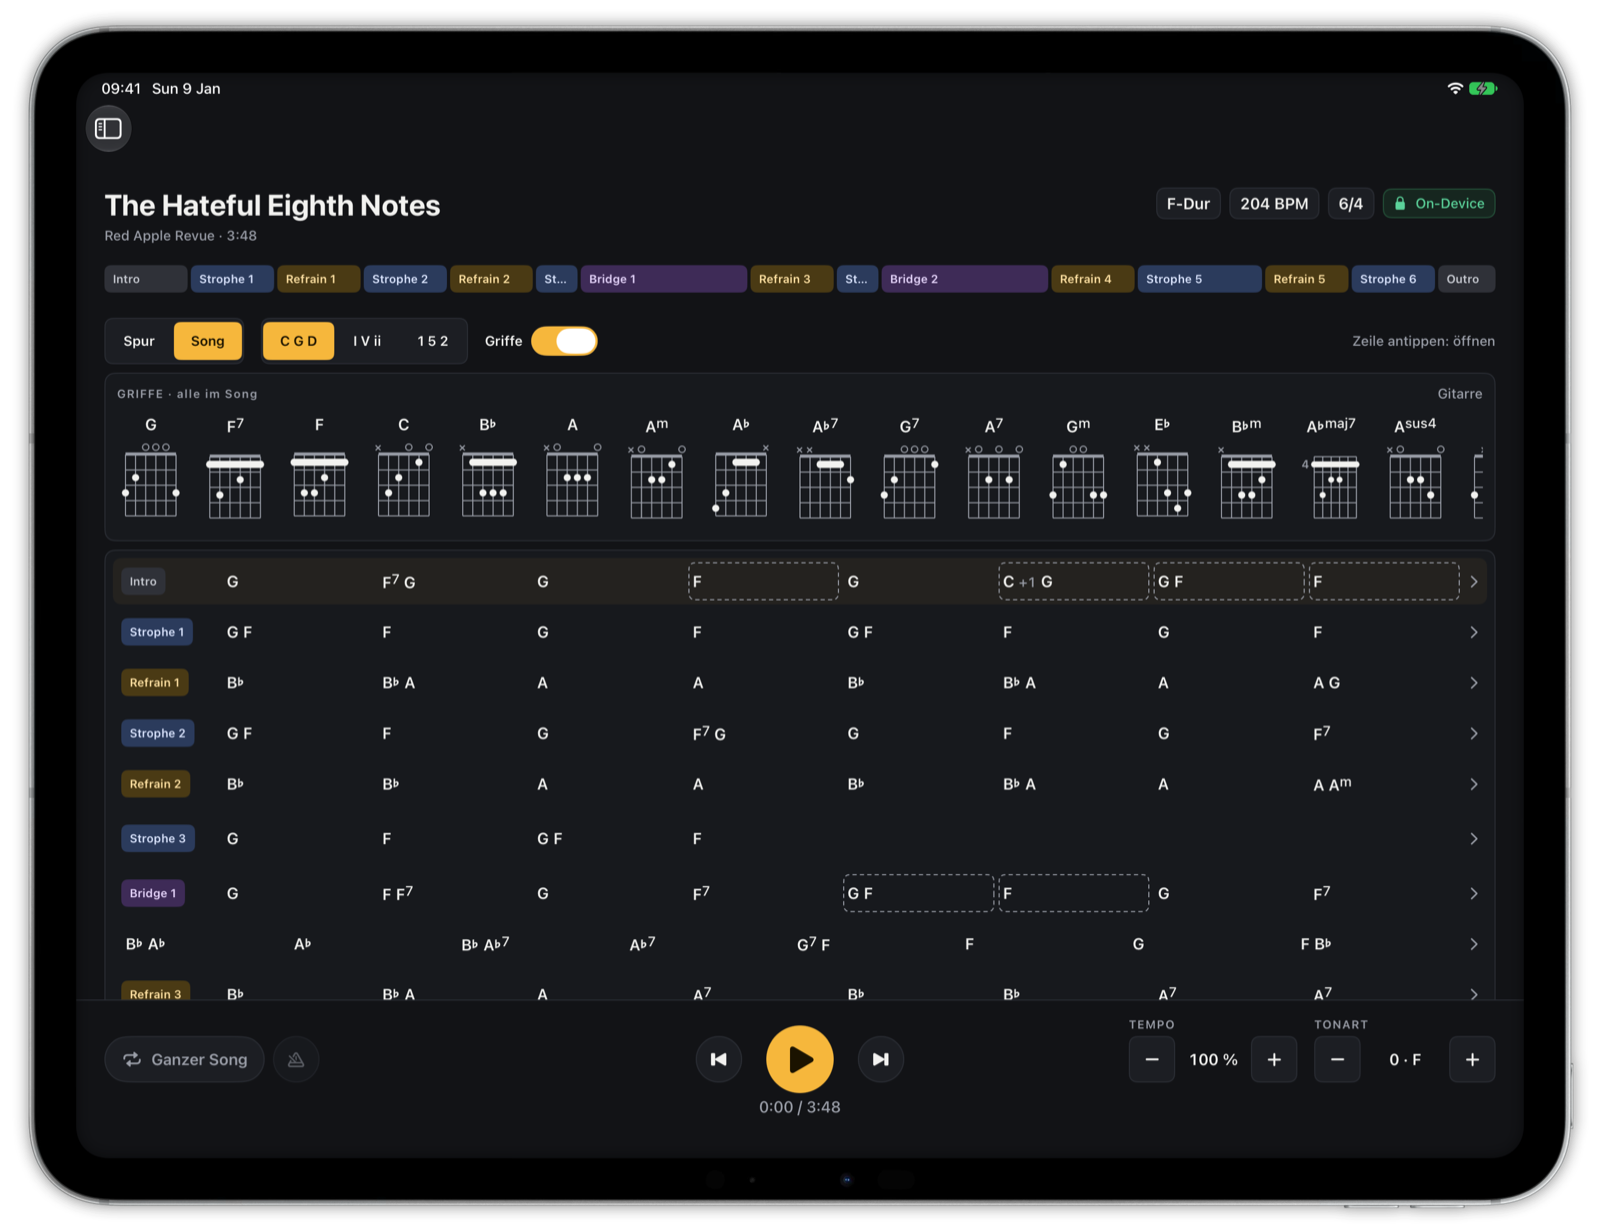Choose I V ii Roman numeral notation
Screen dimensions: 1600x1231
pyautogui.click(x=367, y=341)
